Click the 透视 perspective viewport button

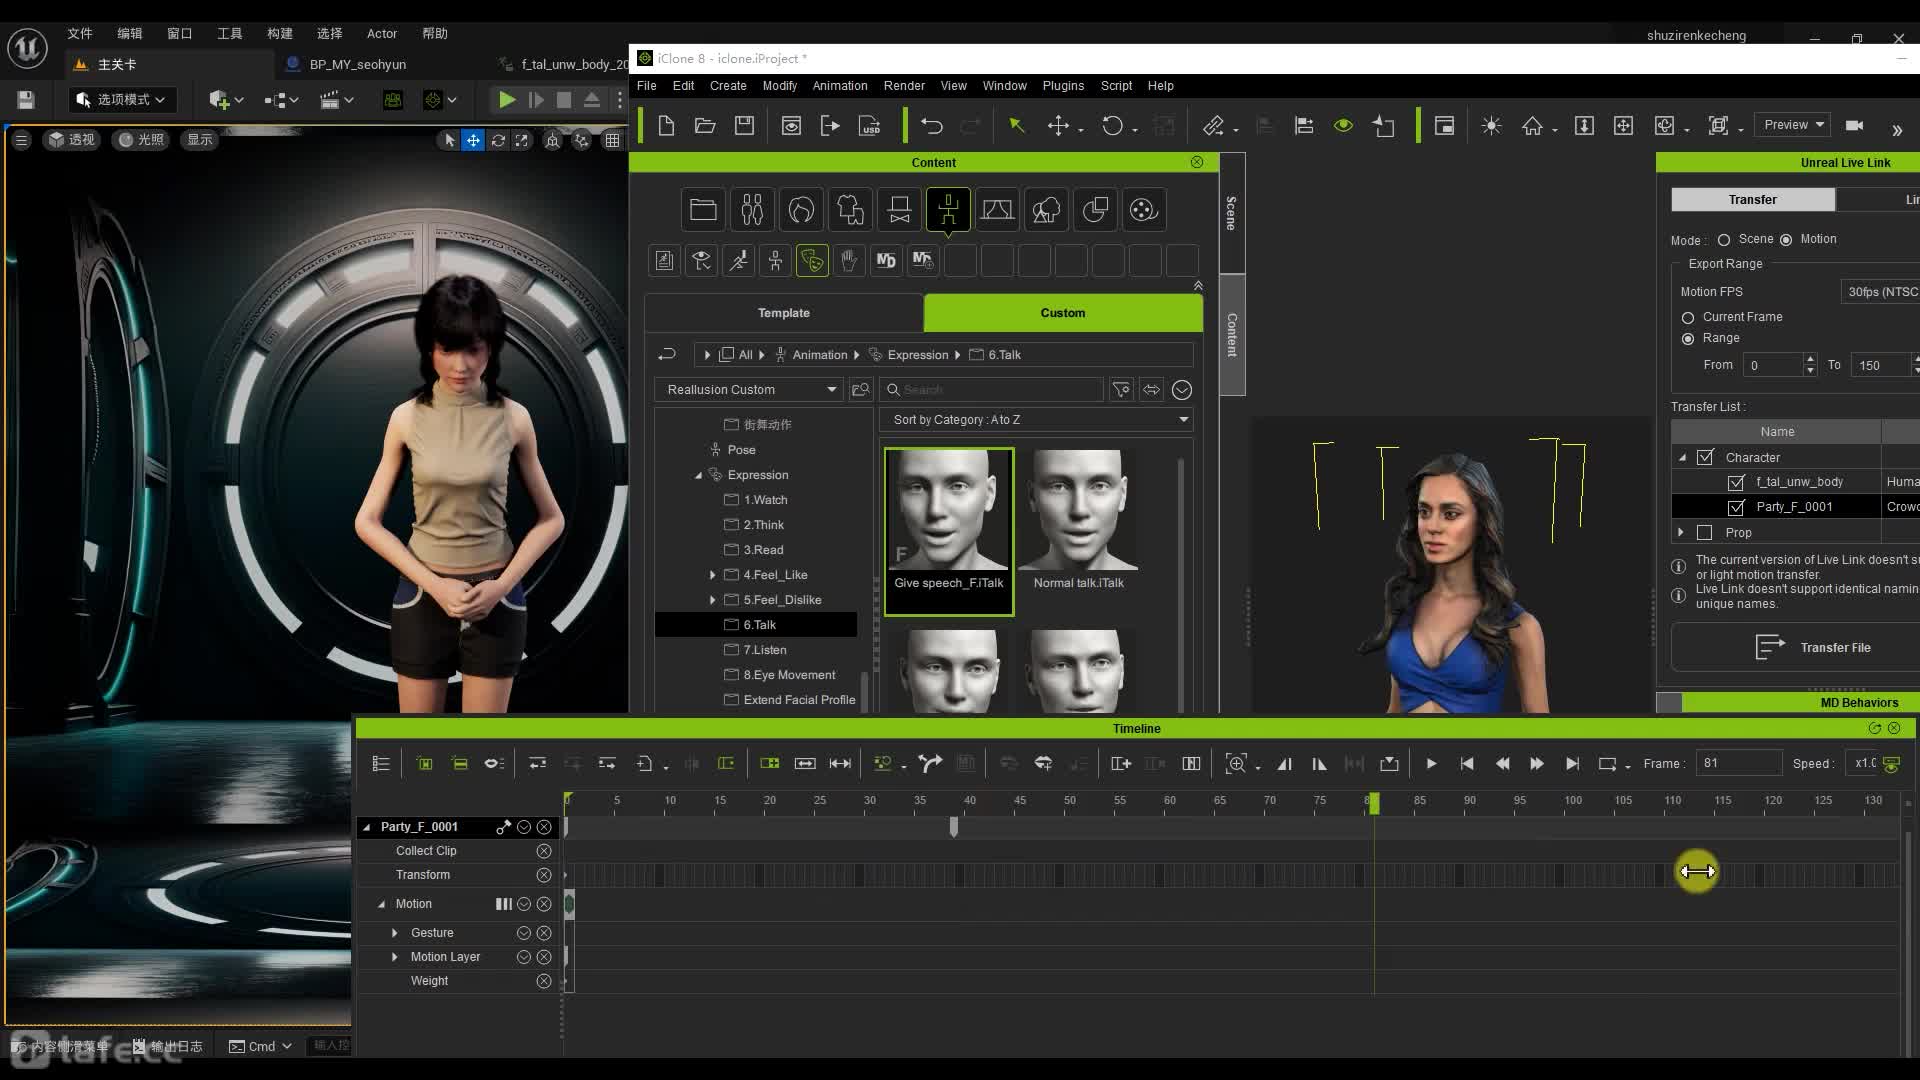pyautogui.click(x=72, y=140)
